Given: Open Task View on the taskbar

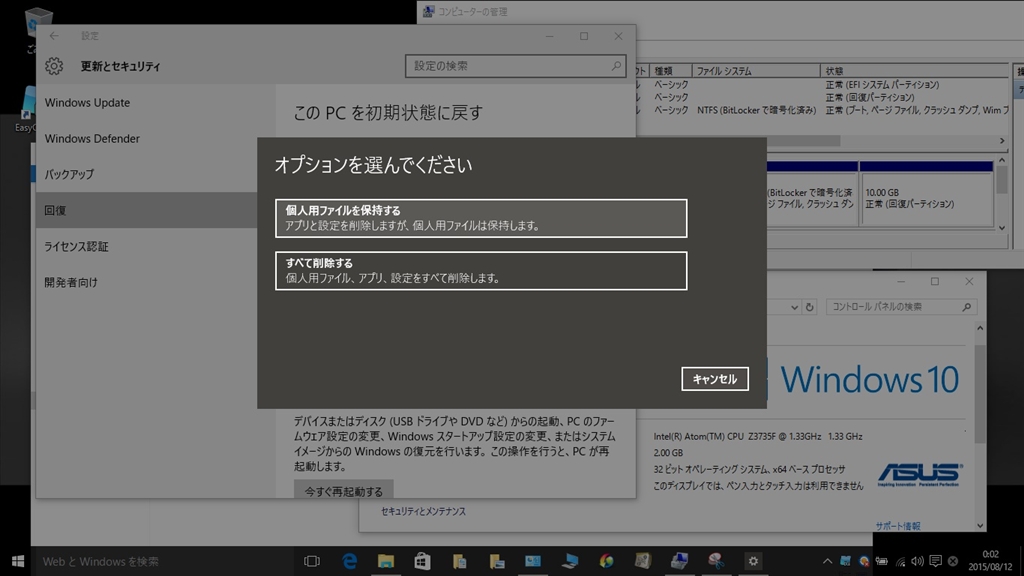Looking at the screenshot, I should [312, 561].
